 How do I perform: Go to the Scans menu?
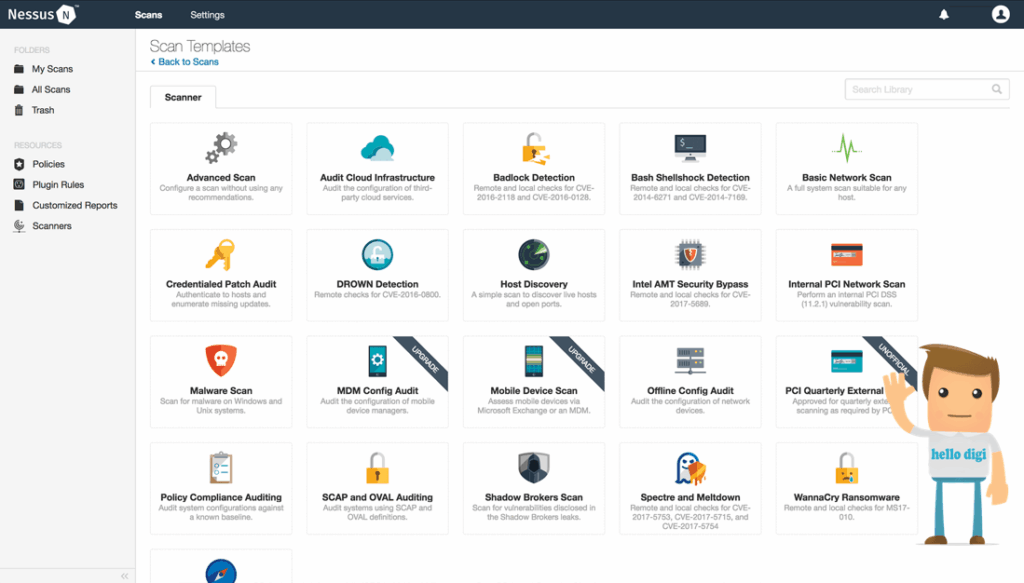click(148, 14)
